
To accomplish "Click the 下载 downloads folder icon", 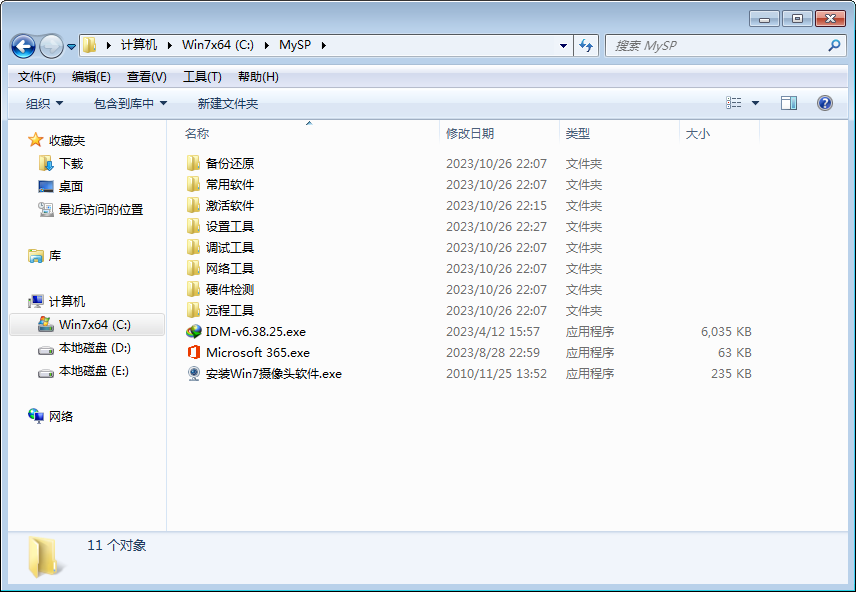I will (46, 164).
